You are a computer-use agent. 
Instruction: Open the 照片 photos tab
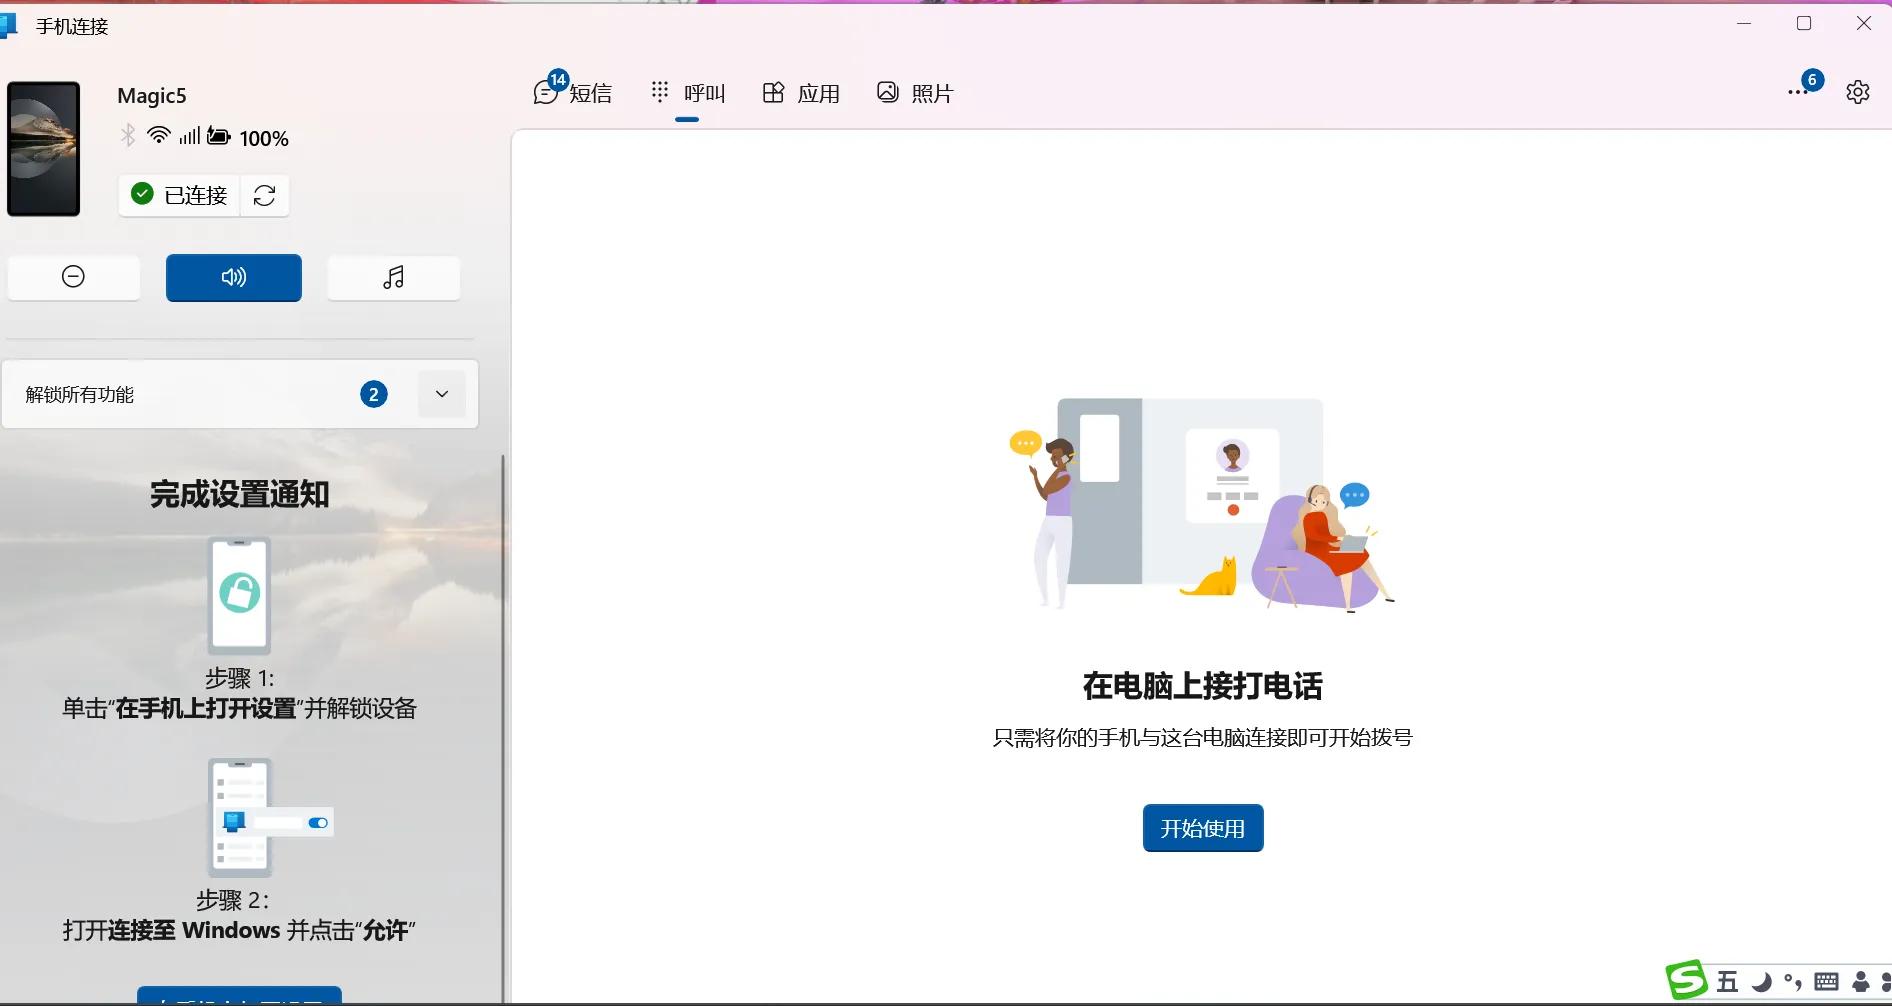coord(915,92)
